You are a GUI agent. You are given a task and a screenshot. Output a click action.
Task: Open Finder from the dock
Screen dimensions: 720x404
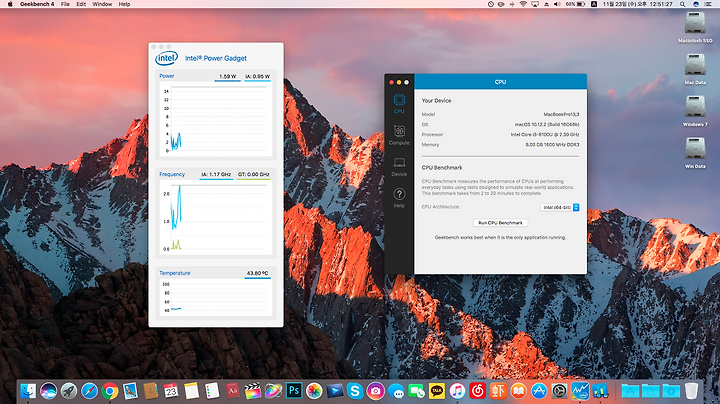click(28, 391)
